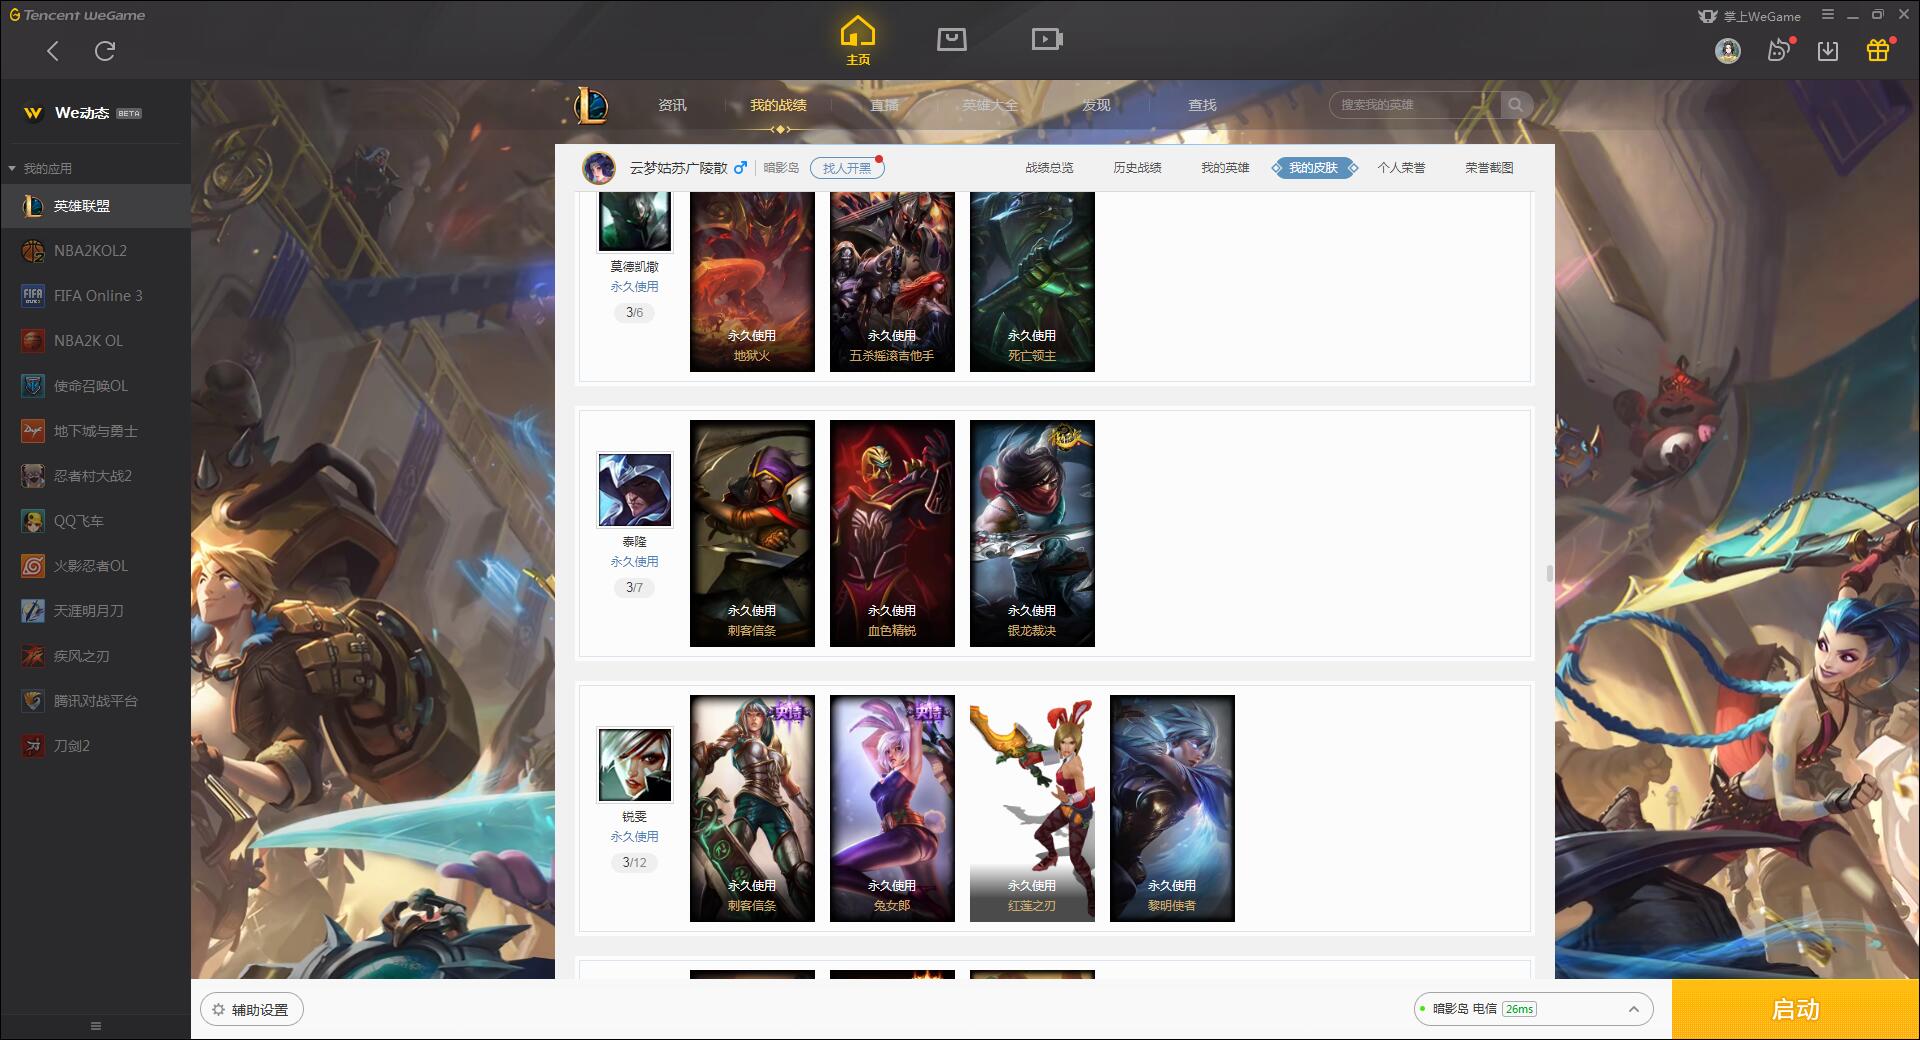Select NBA2KOL2 in the sidebar
Image resolution: width=1920 pixels, height=1040 pixels.
pyautogui.click(x=95, y=251)
